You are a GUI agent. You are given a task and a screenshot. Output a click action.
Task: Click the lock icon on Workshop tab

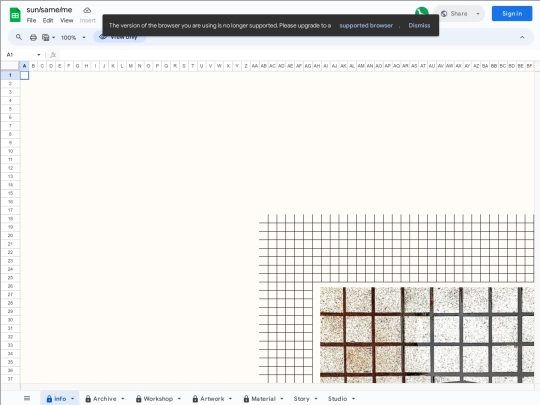click(x=139, y=399)
